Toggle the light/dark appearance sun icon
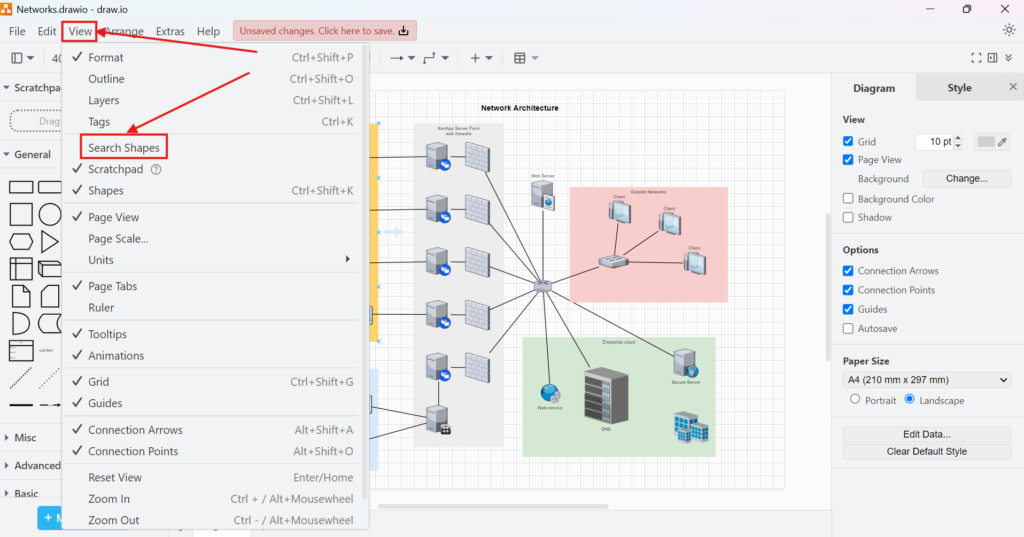The width and height of the screenshot is (1024, 537). click(x=1008, y=30)
